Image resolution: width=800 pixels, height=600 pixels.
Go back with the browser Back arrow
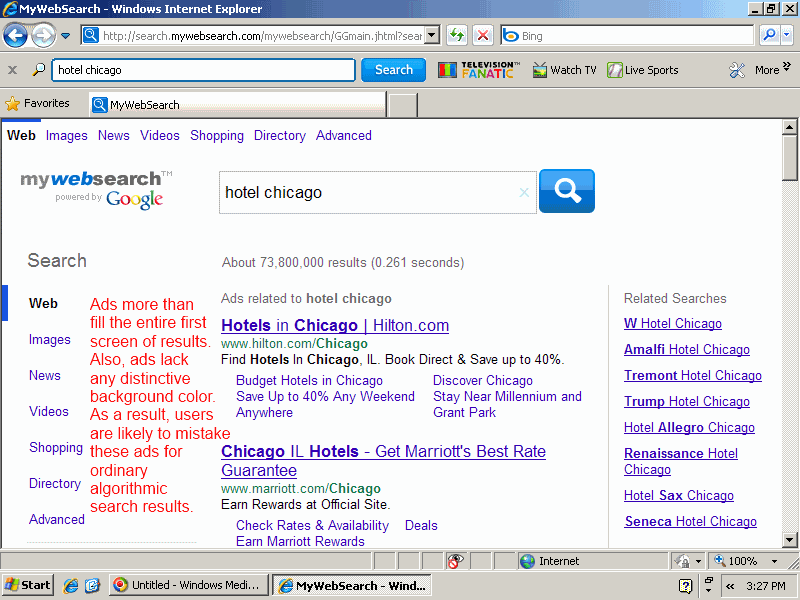(15, 36)
